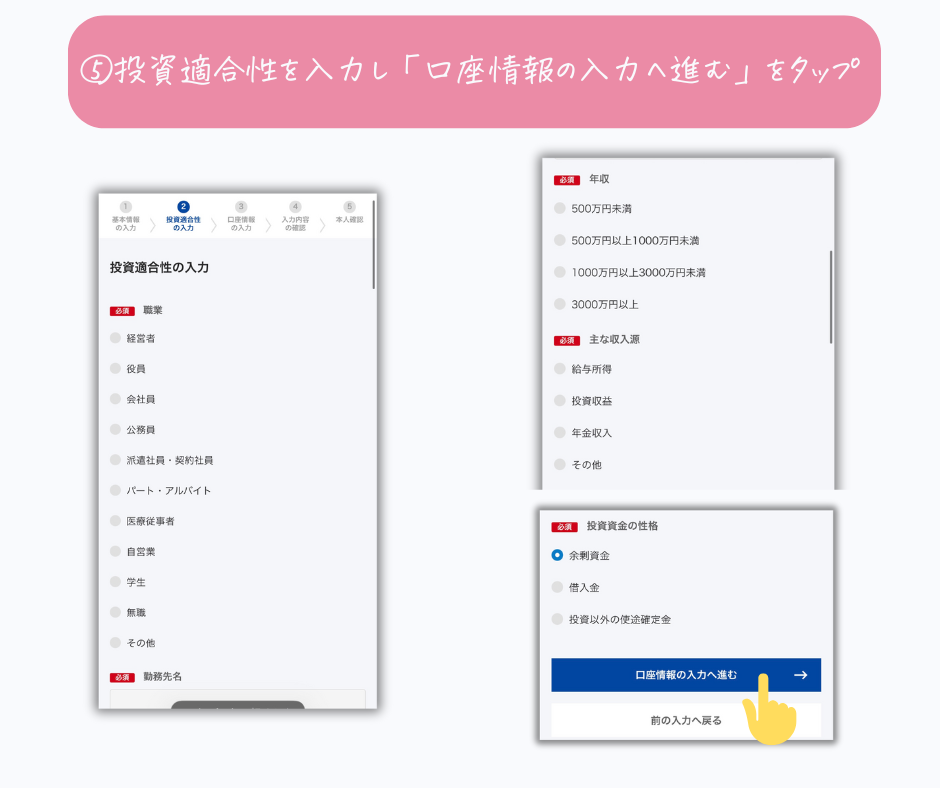Viewport: 940px width, 788px height.
Task: Select 3000万円以上 annual income
Action: (560, 304)
